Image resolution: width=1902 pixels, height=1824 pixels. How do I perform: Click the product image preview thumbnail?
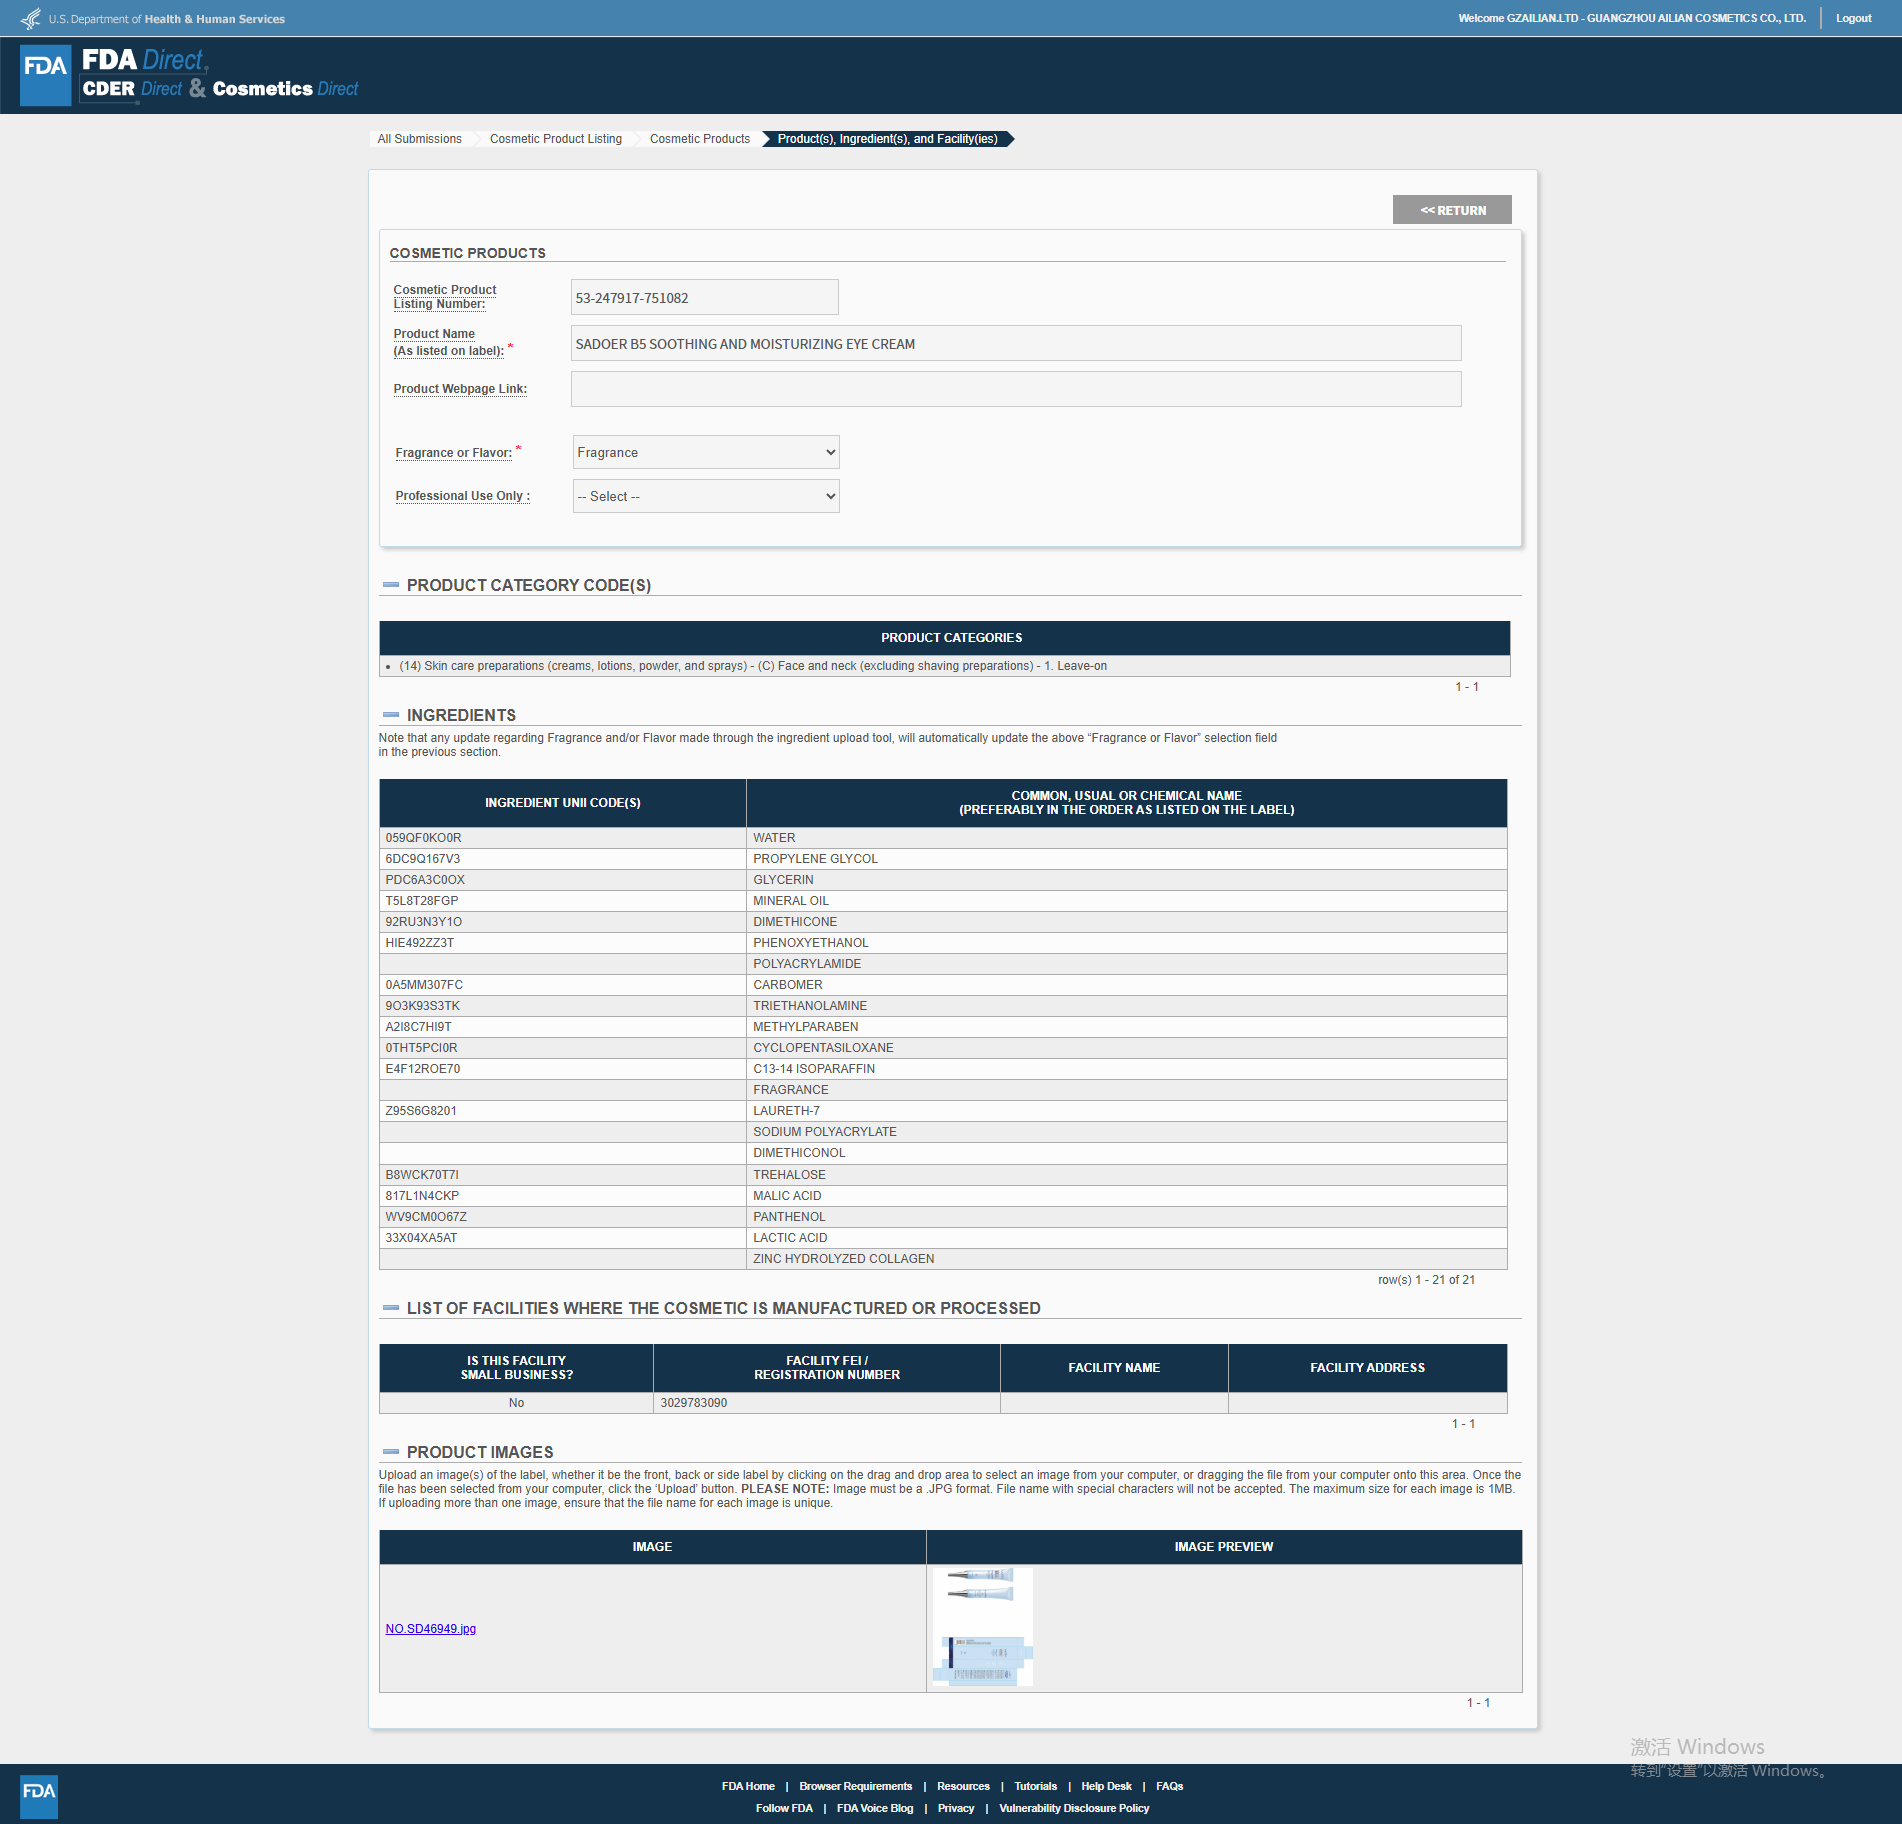point(982,1627)
